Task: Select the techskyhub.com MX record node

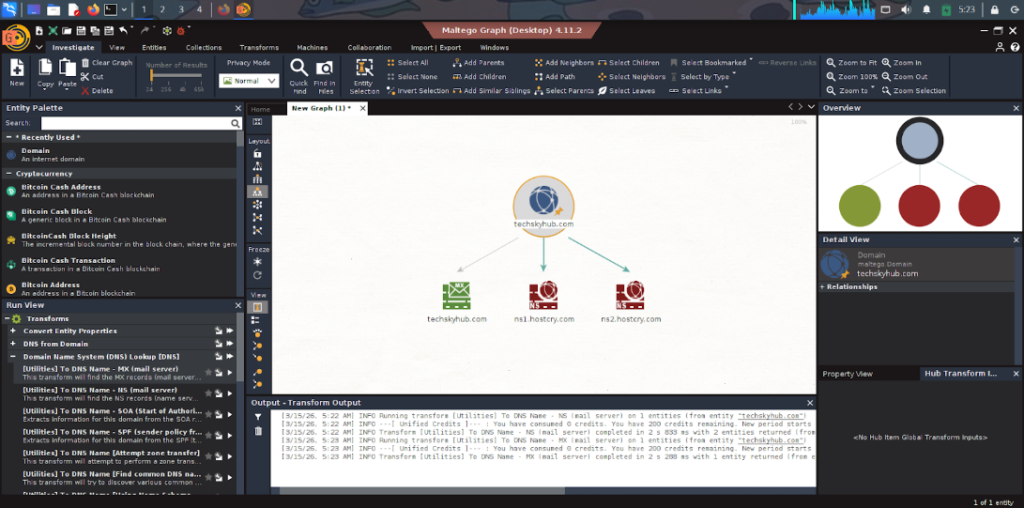Action: 457,295
